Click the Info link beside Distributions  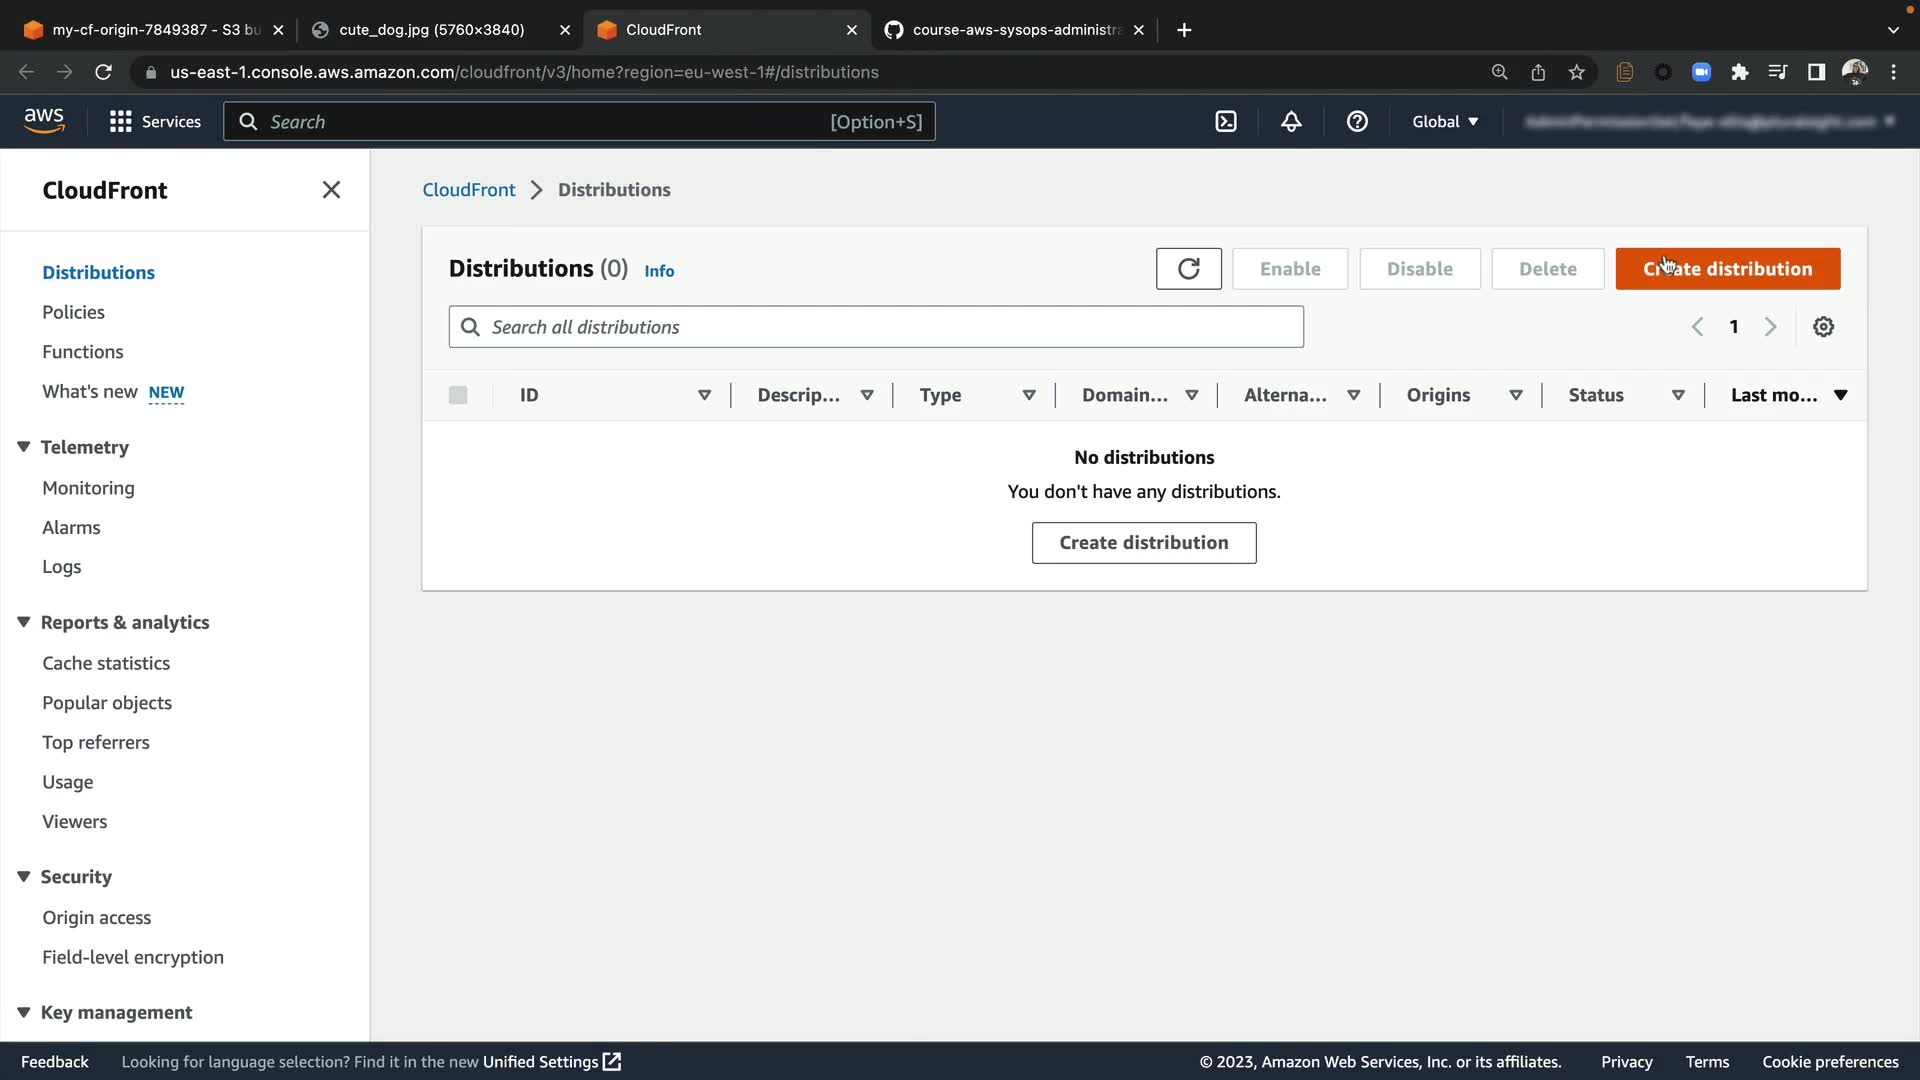coord(659,271)
